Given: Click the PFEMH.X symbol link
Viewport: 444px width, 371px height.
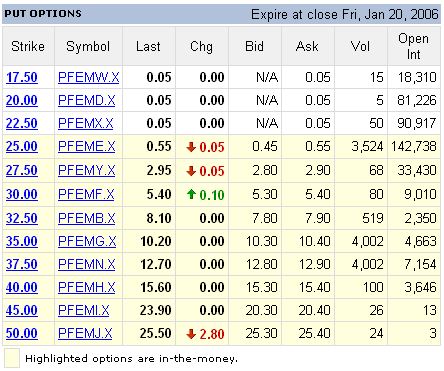Looking at the screenshot, I should tap(87, 287).
